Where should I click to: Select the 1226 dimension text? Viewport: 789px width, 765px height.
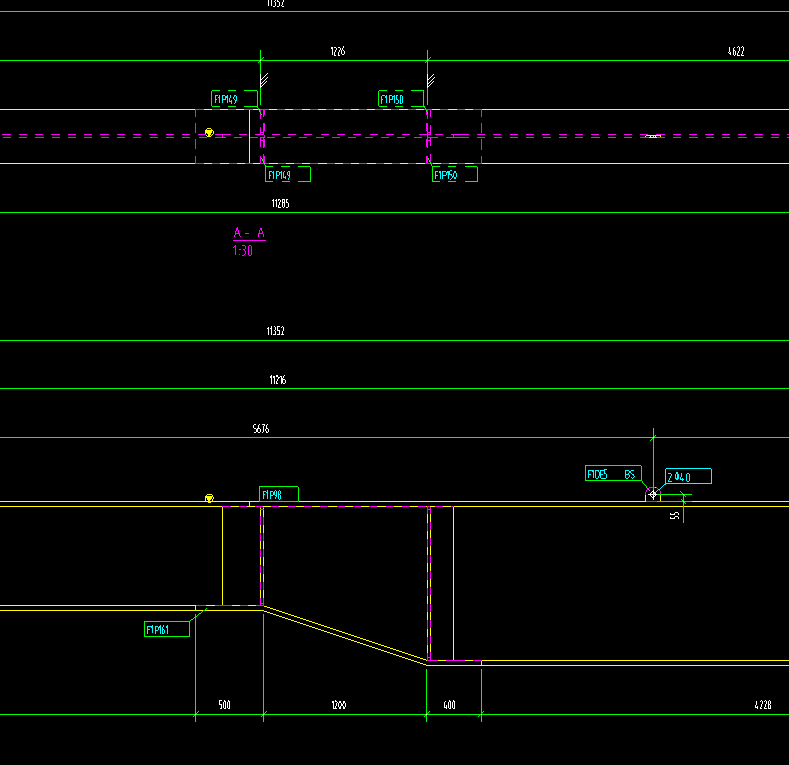pos(338,51)
